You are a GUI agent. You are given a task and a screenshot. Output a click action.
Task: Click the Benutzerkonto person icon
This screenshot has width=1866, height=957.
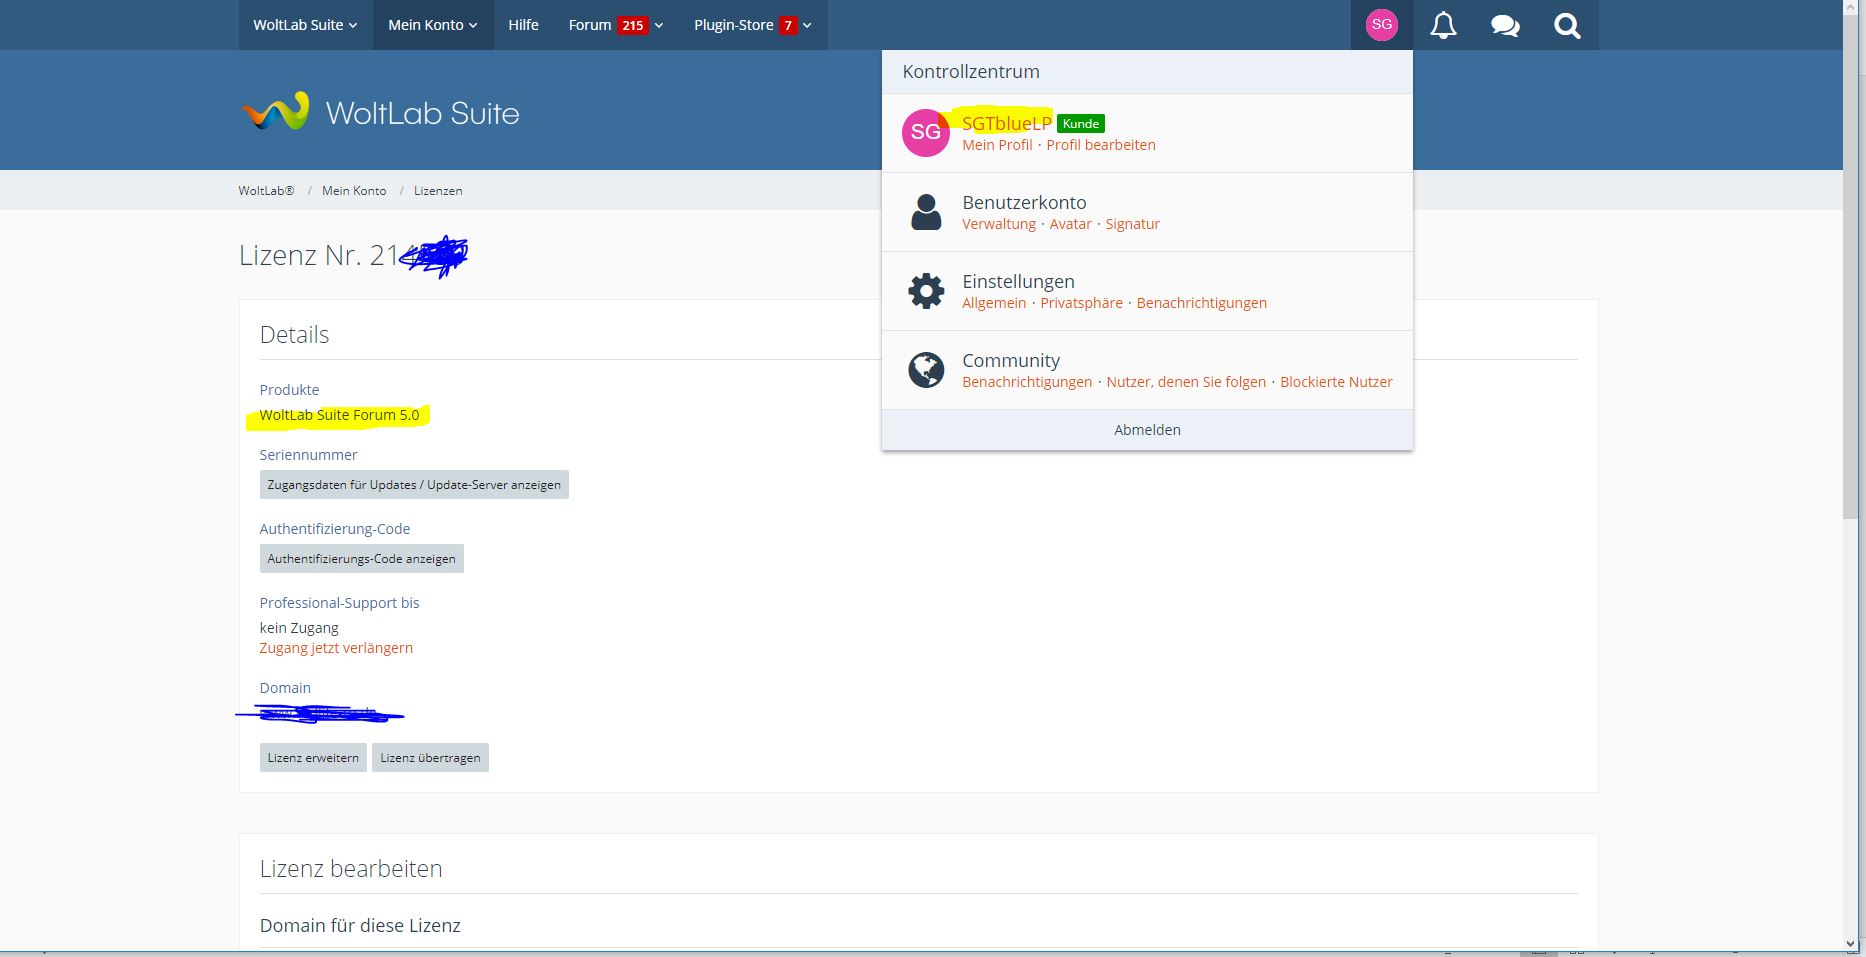click(x=925, y=212)
